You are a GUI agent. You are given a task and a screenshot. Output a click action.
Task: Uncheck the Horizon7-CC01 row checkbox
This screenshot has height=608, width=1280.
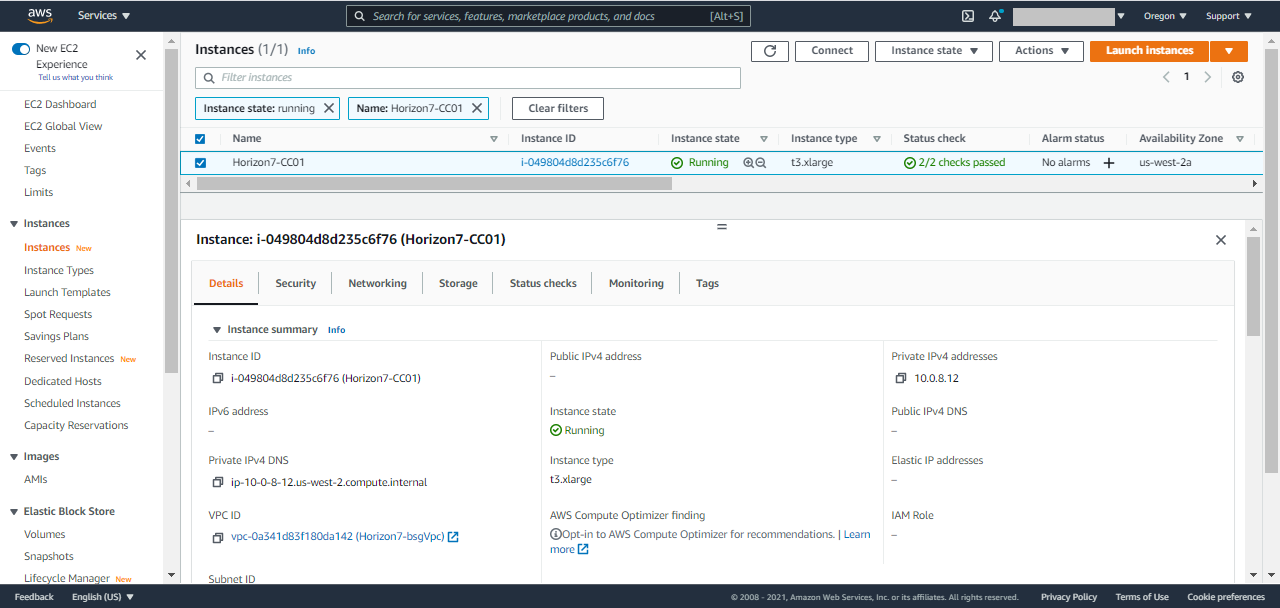pyautogui.click(x=199, y=162)
